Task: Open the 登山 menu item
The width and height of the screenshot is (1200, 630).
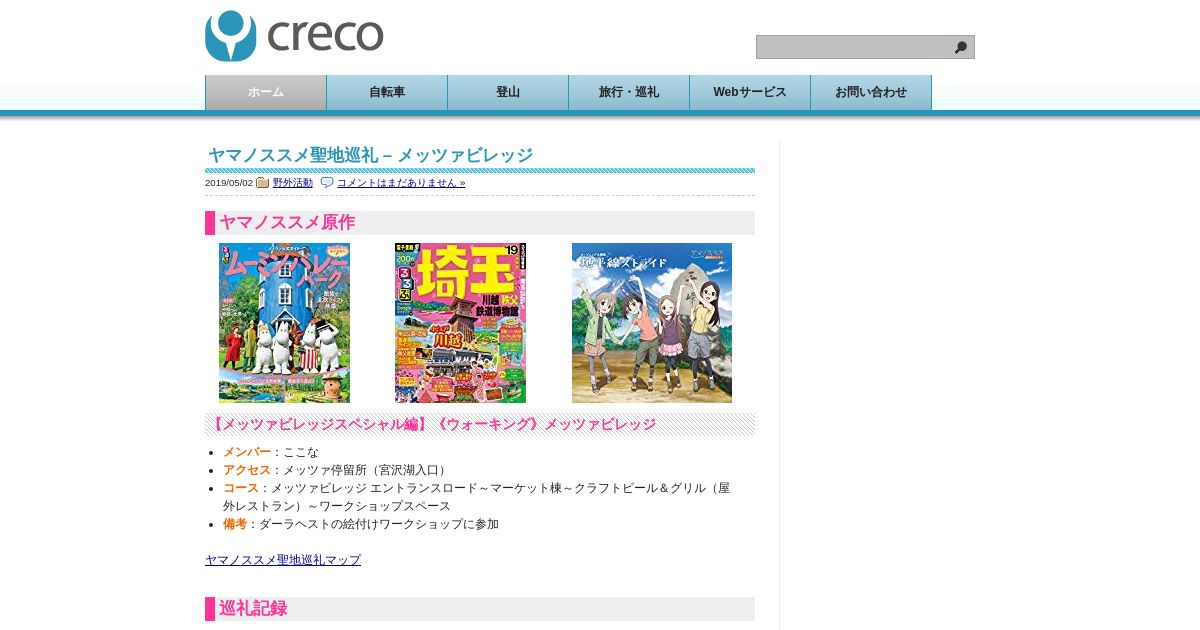Action: pos(508,92)
